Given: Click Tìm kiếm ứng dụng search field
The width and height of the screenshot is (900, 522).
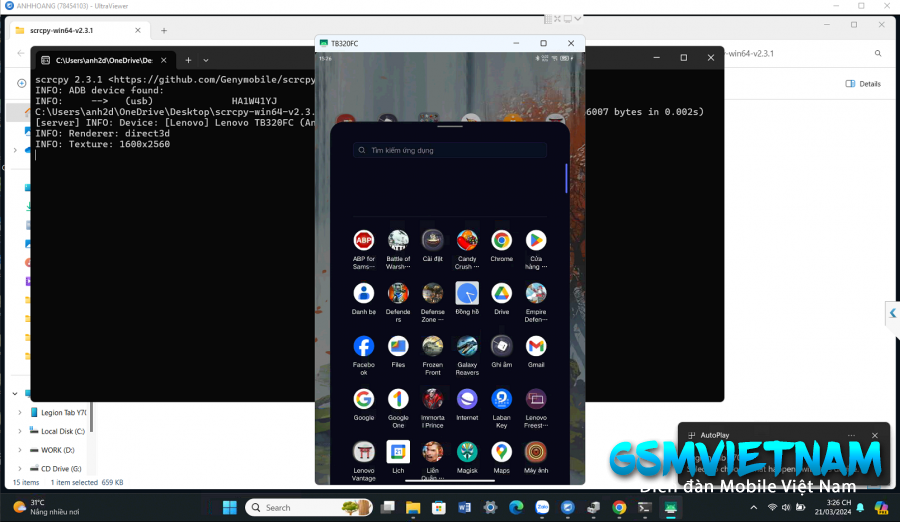Looking at the screenshot, I should (449, 150).
